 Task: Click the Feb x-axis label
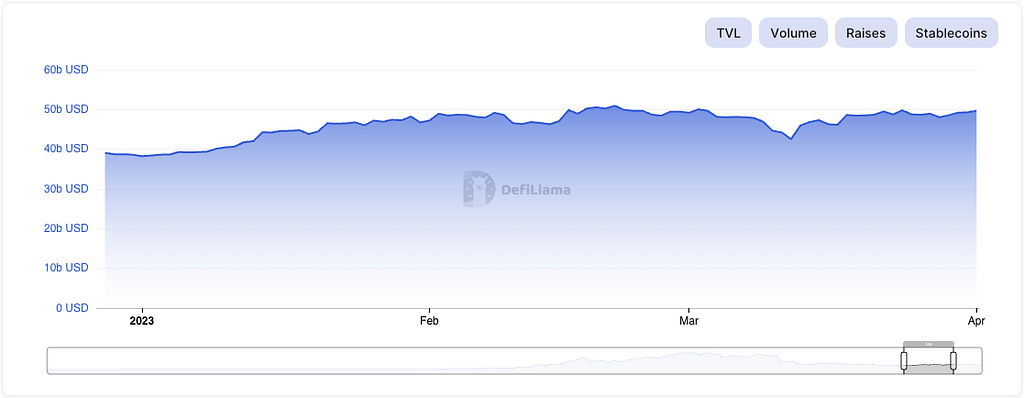click(x=429, y=321)
